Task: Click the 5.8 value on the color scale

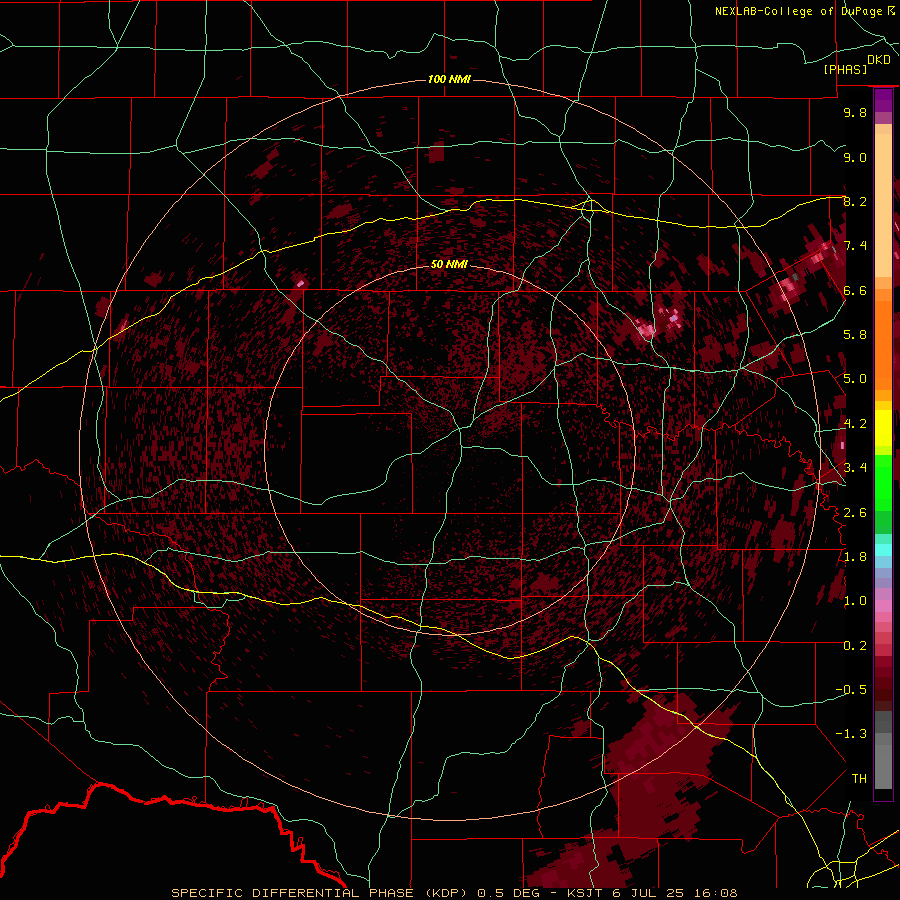Action: click(x=855, y=335)
